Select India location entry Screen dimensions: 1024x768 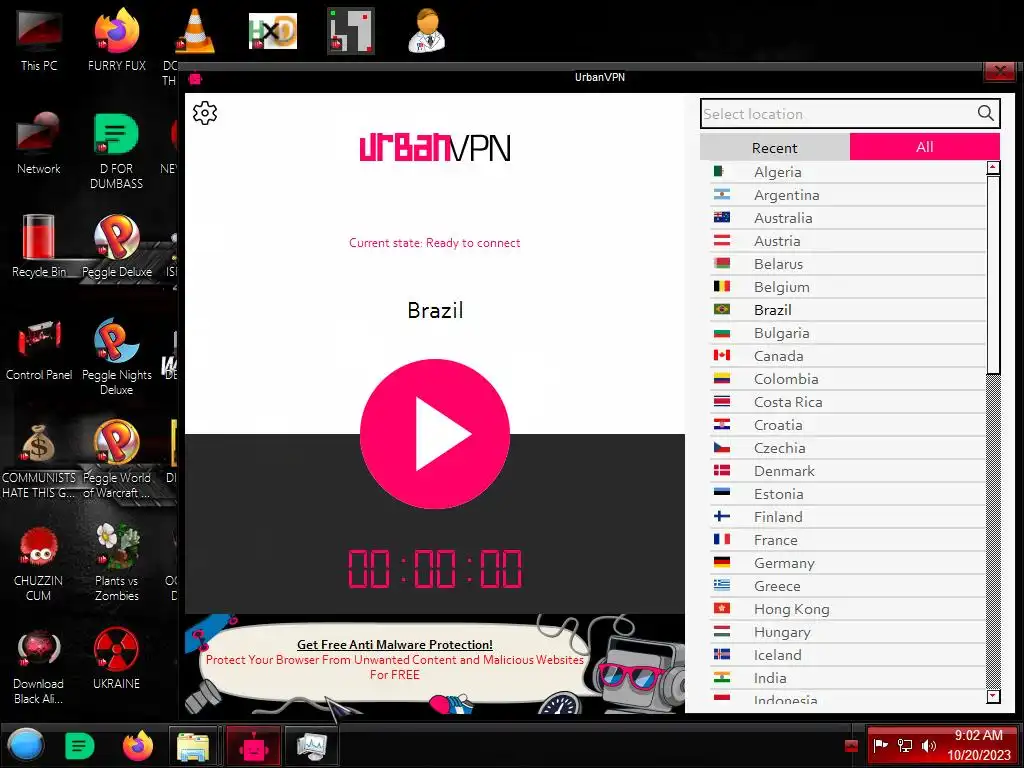click(x=848, y=678)
